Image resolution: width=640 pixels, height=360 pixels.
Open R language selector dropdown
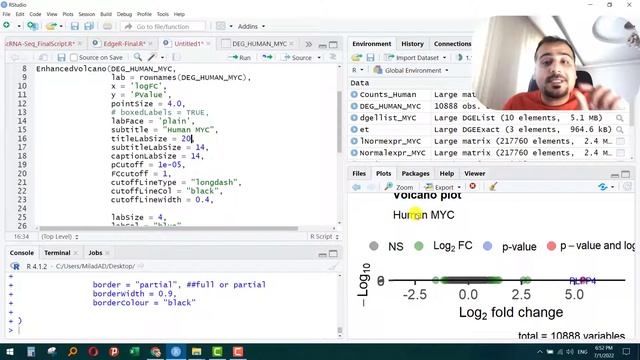(x=358, y=70)
